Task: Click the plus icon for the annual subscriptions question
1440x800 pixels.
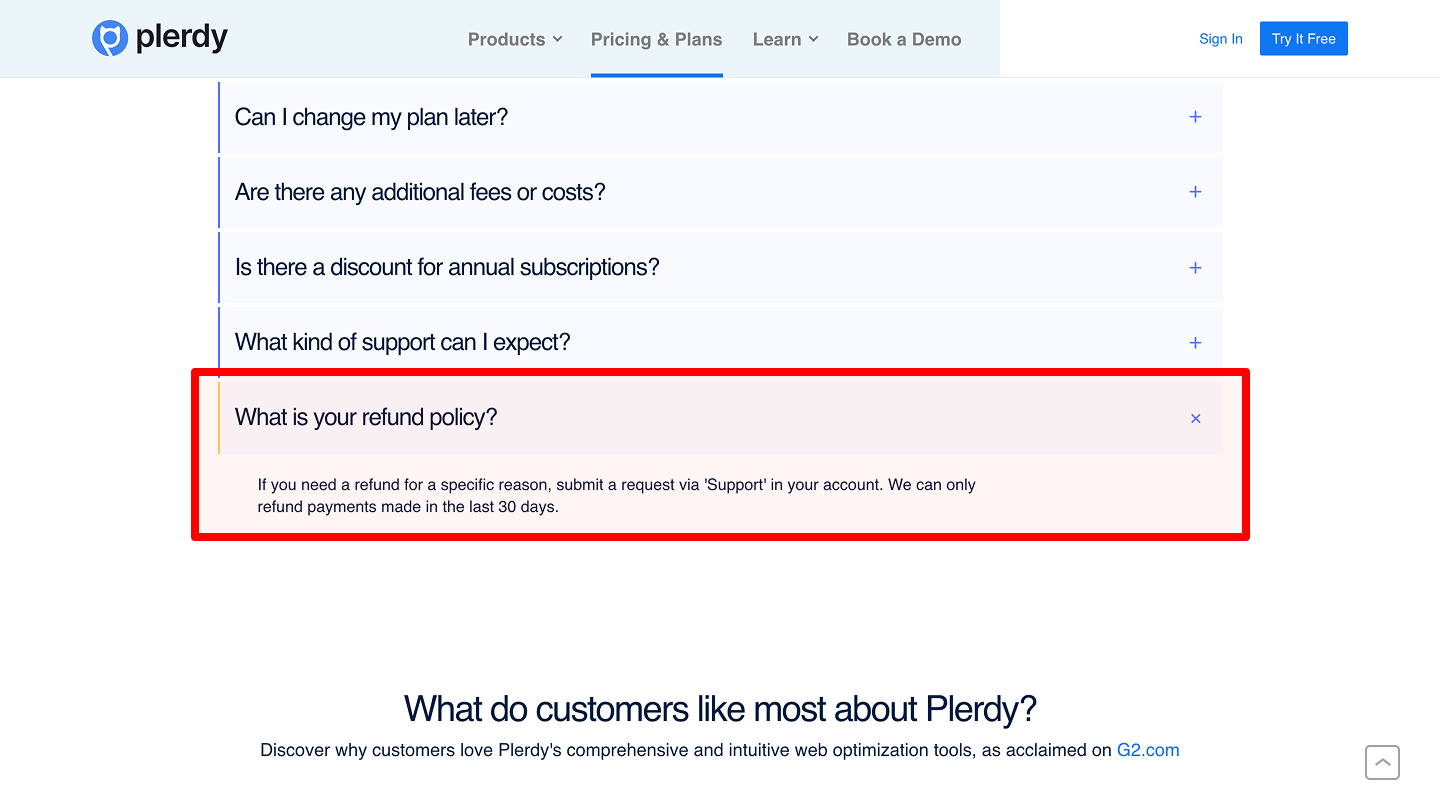Action: [x=1195, y=267]
